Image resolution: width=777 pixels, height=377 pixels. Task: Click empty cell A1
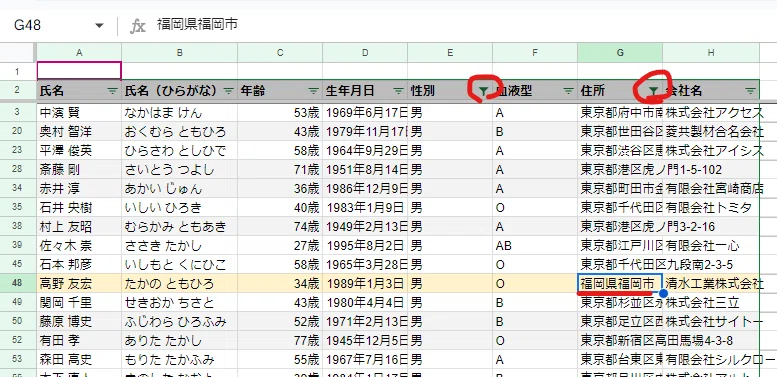79,71
